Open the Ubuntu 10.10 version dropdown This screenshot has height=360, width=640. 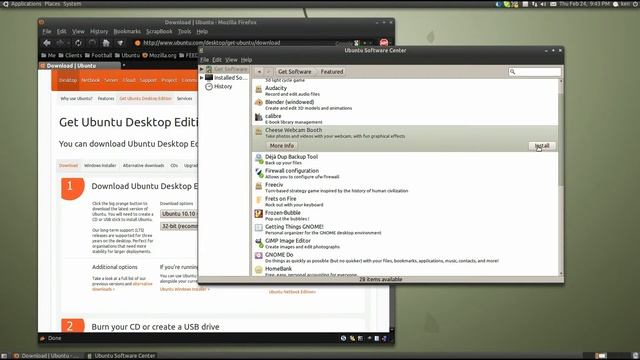pos(179,214)
